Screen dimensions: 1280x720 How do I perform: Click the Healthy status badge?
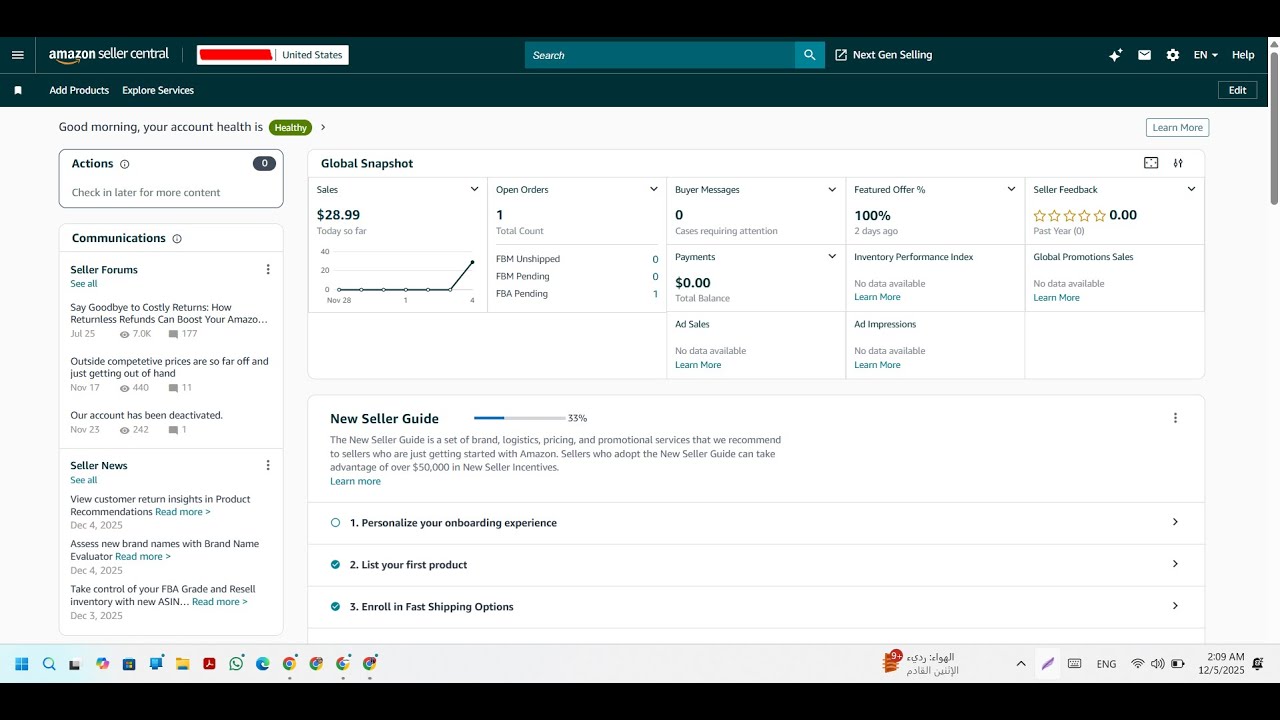tap(290, 127)
